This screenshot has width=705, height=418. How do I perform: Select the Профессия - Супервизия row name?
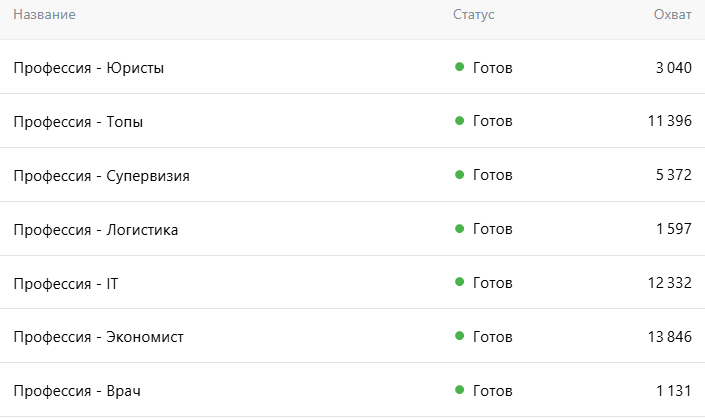point(101,176)
